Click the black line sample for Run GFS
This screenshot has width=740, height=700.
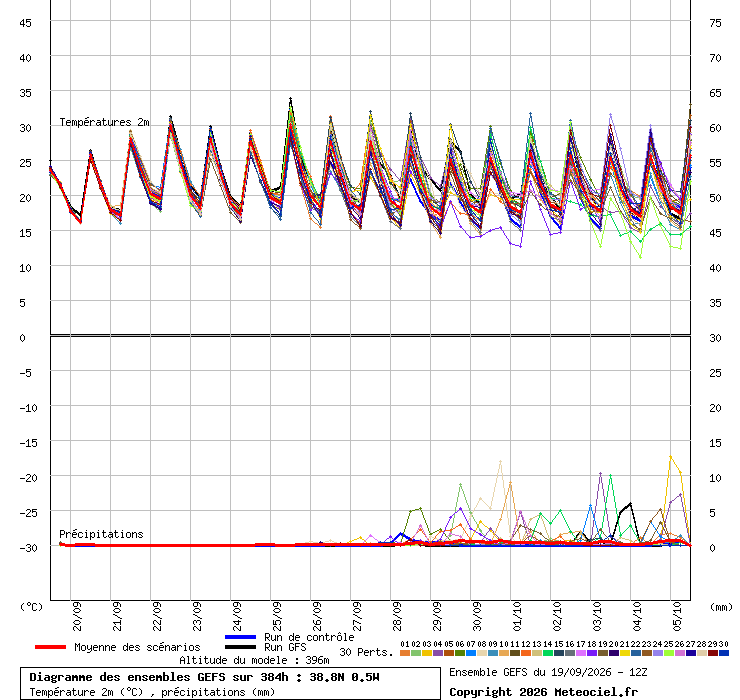(241, 647)
